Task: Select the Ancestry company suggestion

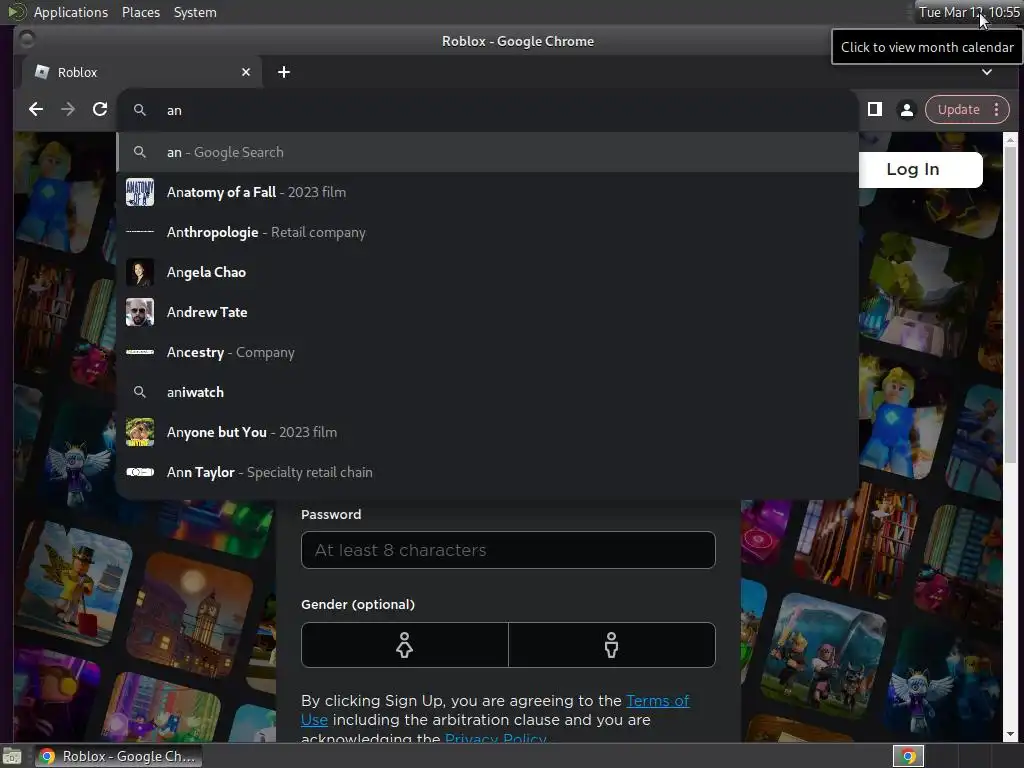Action: [487, 352]
